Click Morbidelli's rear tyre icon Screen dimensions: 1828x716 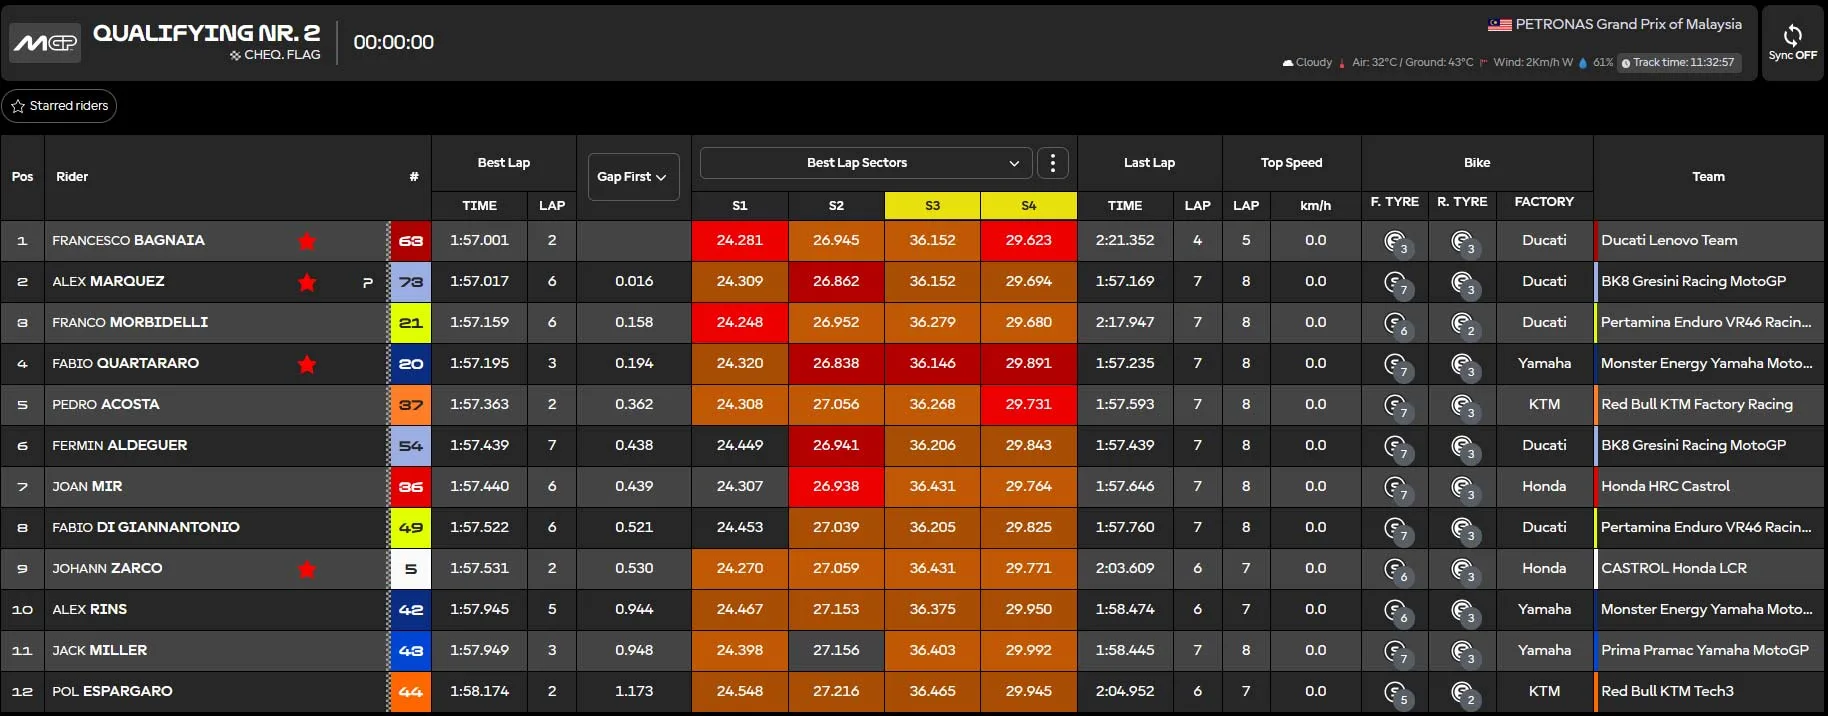click(x=1462, y=323)
